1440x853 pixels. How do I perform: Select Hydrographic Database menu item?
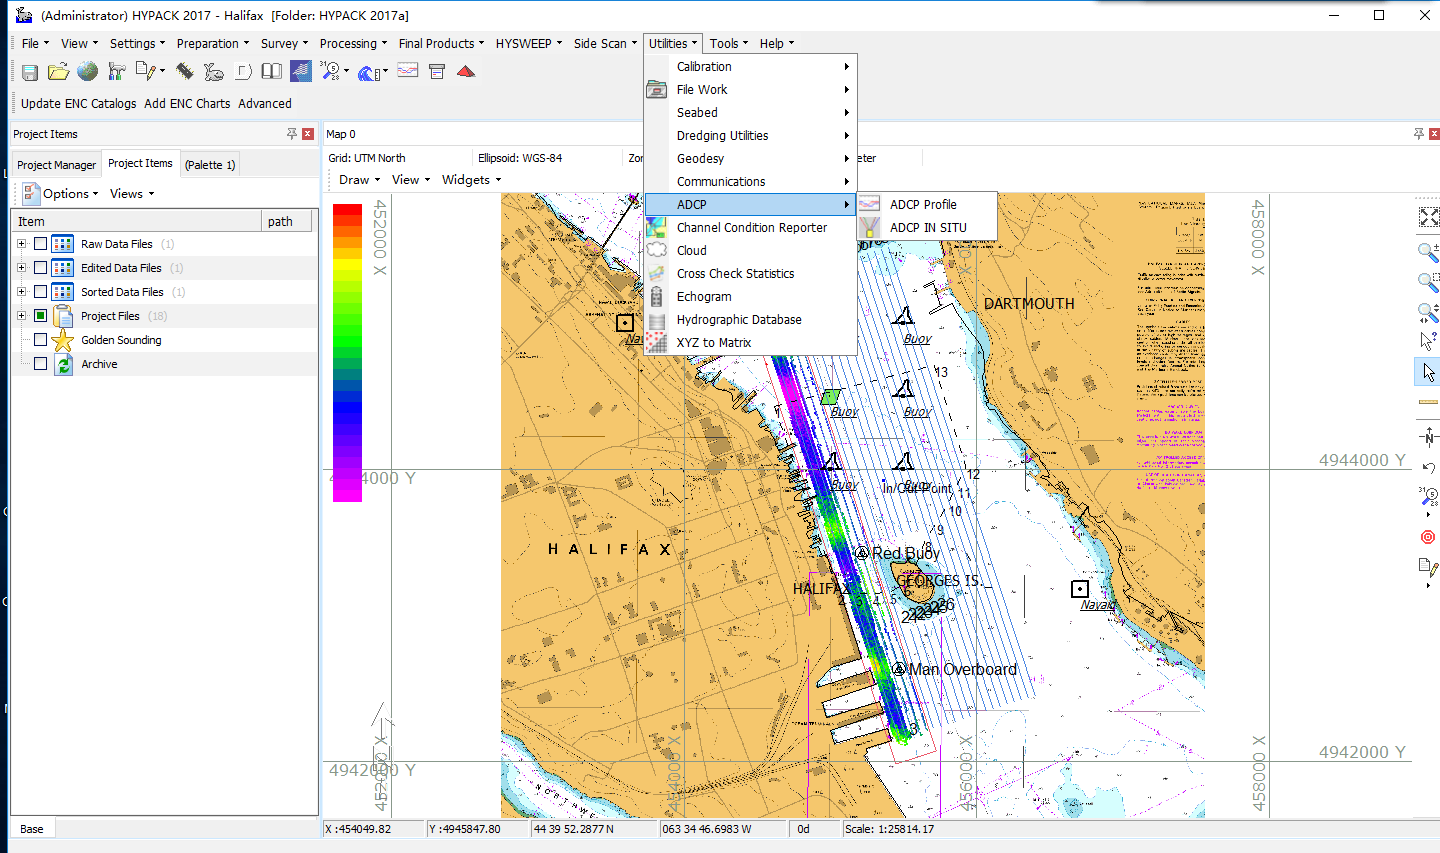click(750, 320)
